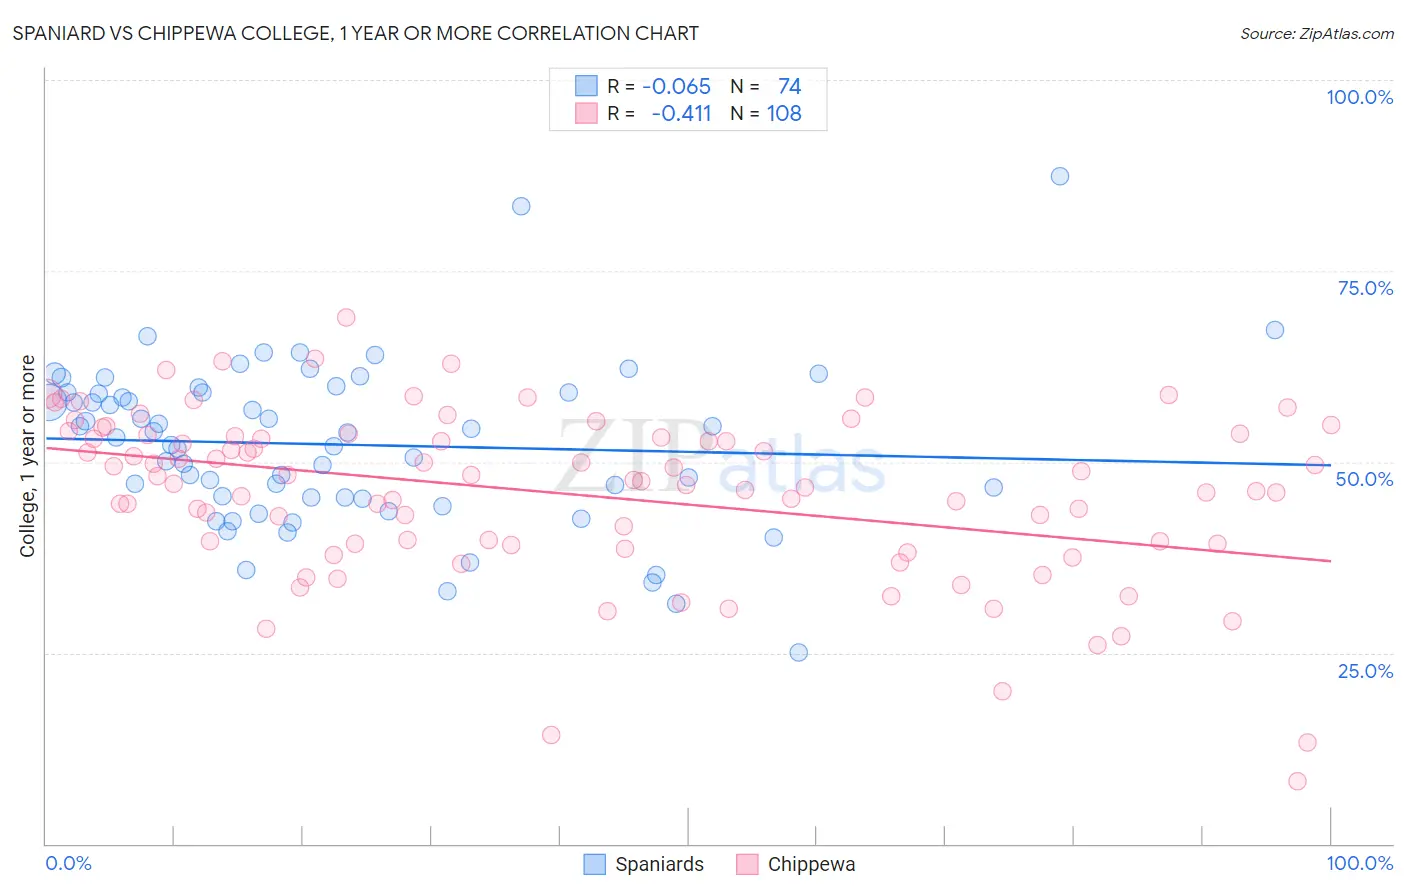The image size is (1406, 892).
Task: Select the Spaniards legend label
Action: point(659,864)
